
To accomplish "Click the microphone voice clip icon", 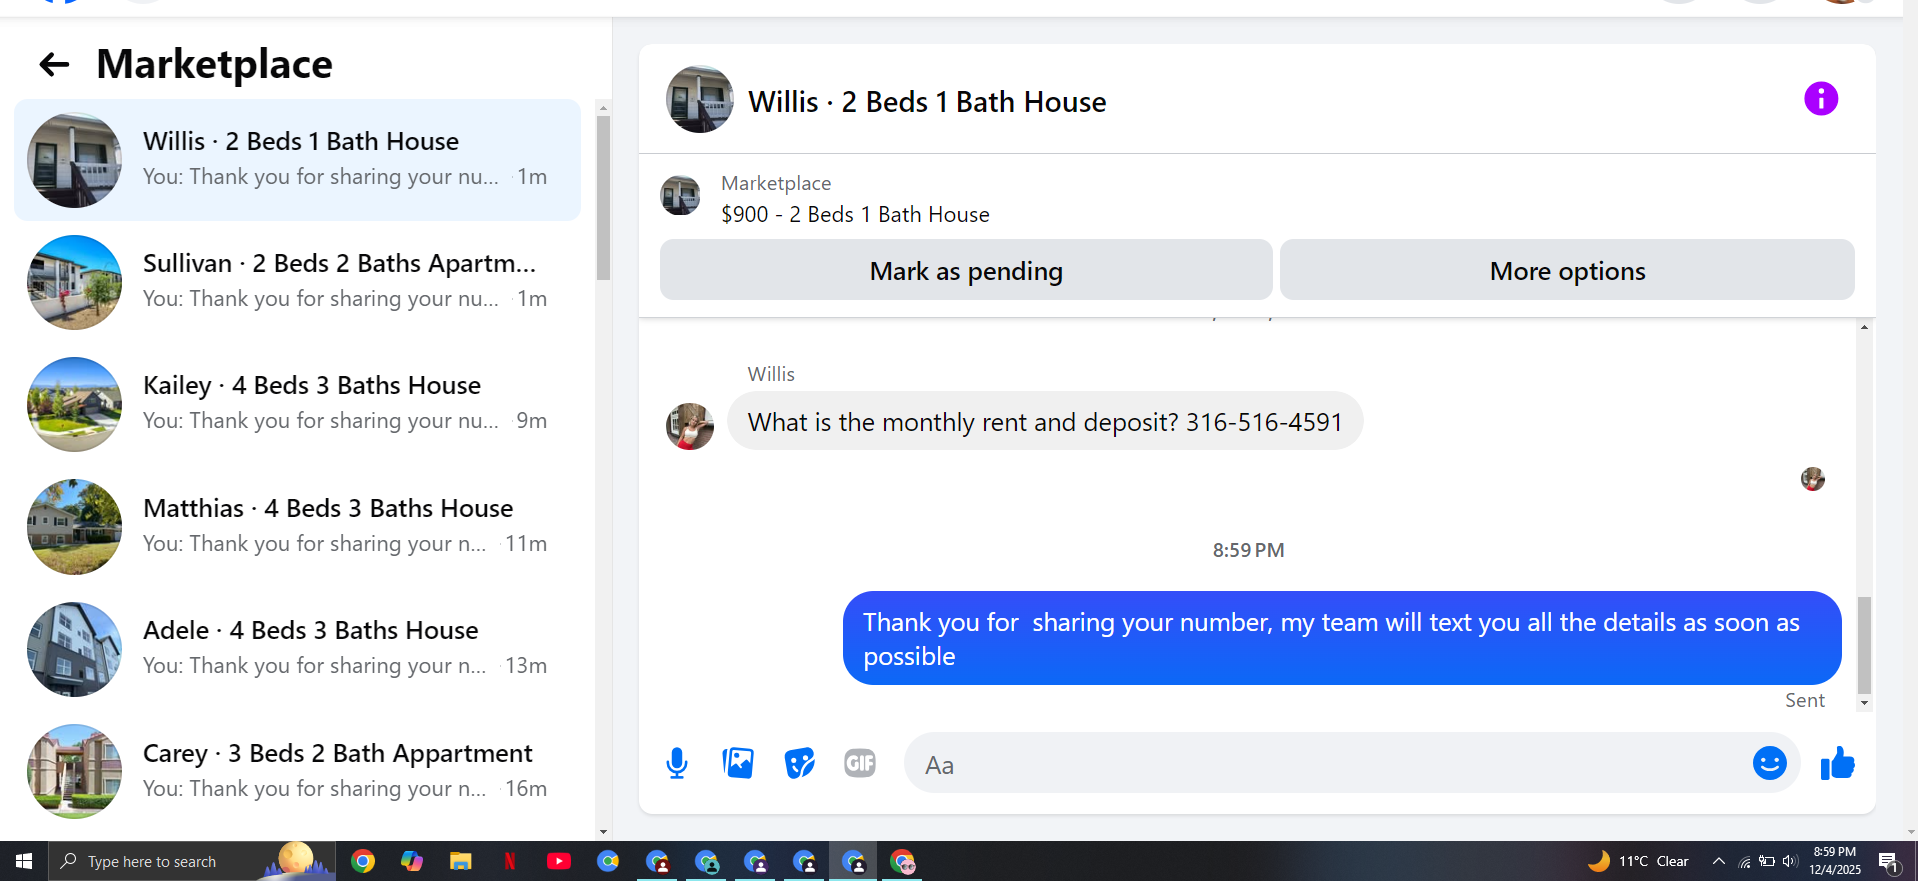I will click(x=677, y=764).
